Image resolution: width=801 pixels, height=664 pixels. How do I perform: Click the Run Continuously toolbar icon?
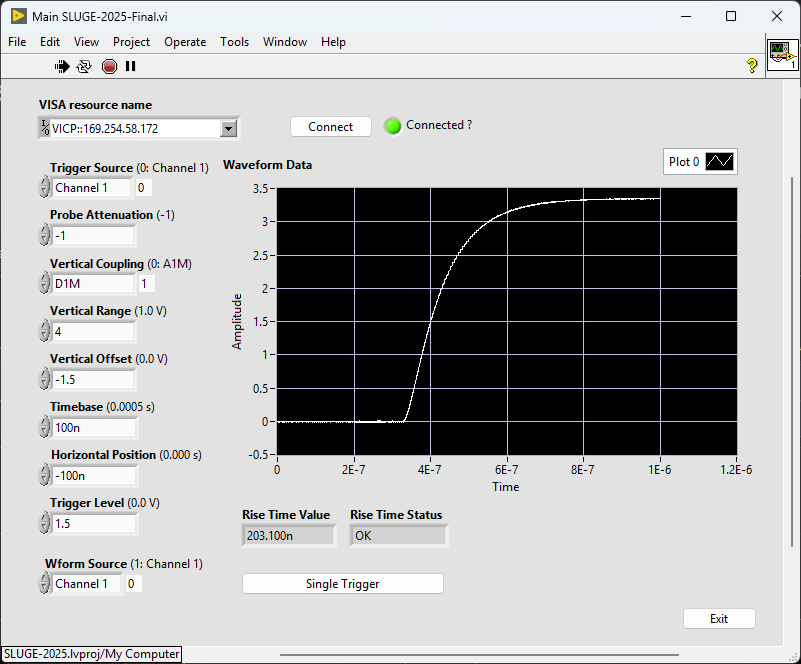85,66
